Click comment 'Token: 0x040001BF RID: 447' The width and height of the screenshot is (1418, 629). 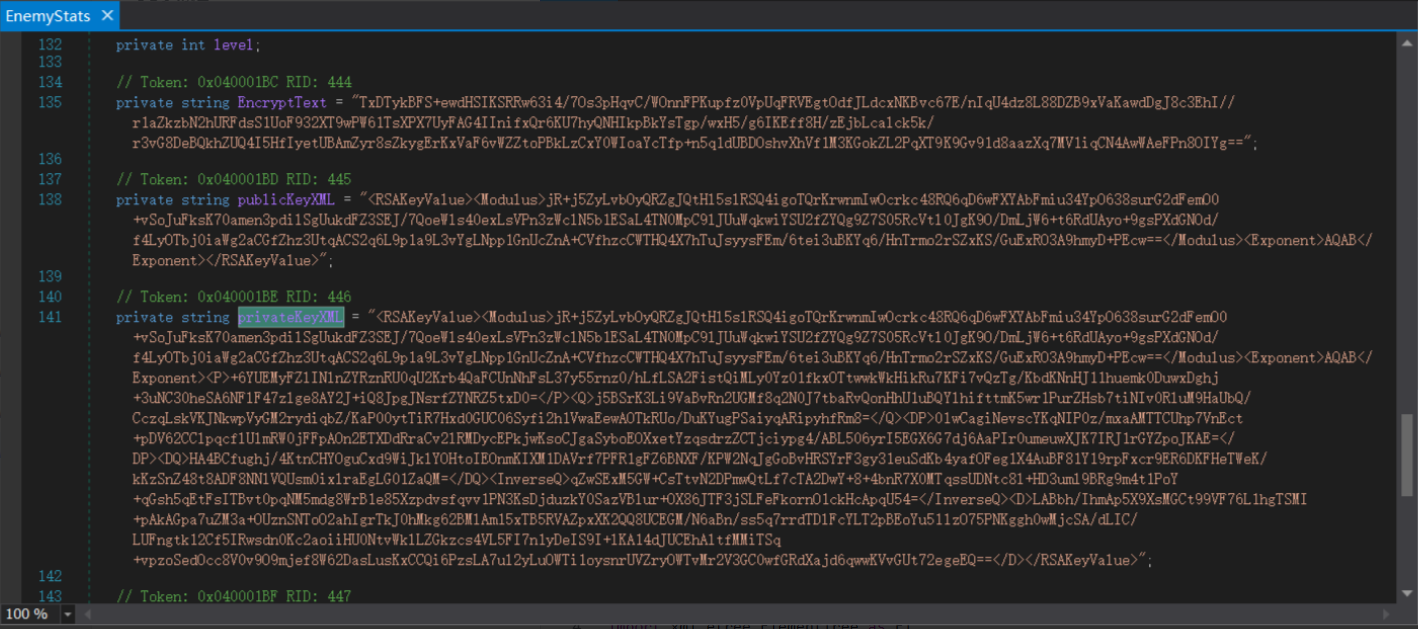click(x=234, y=596)
